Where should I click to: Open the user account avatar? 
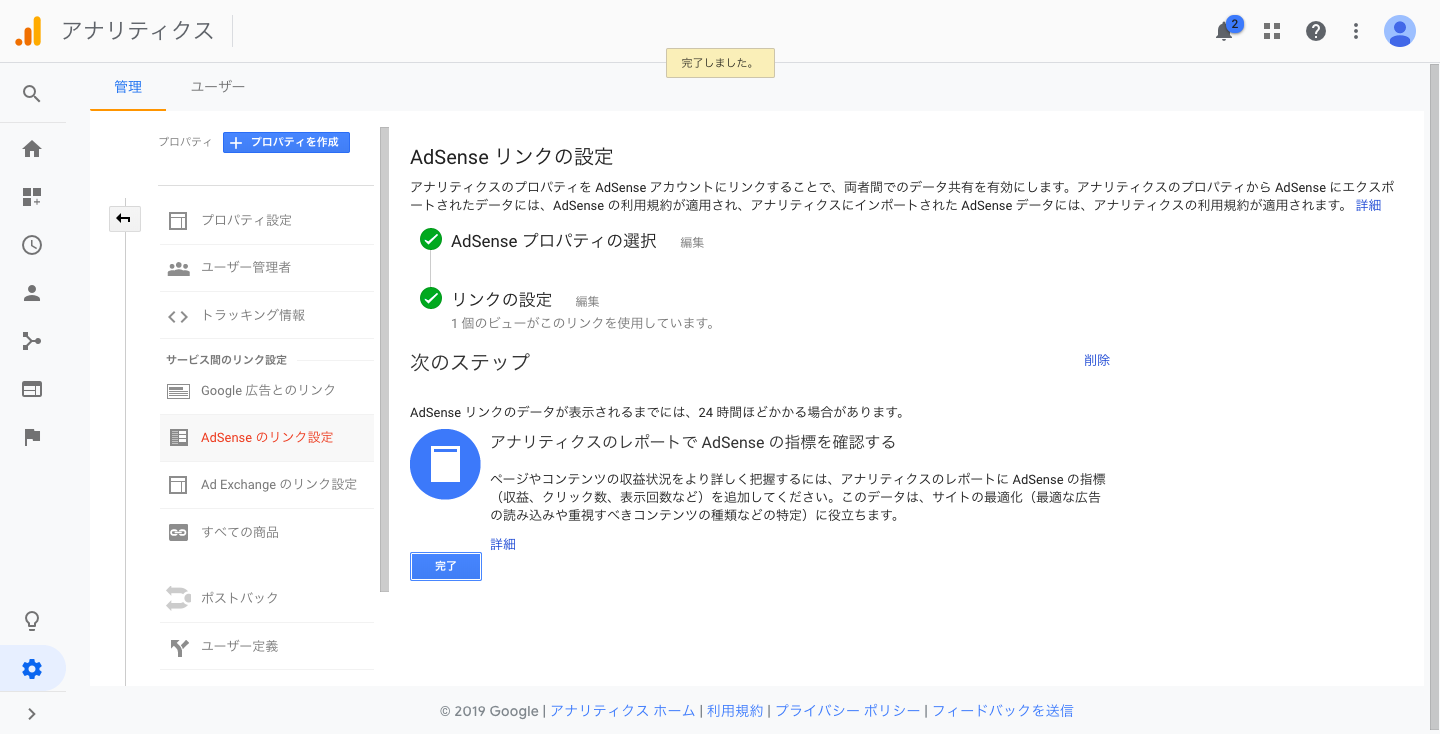click(1400, 31)
